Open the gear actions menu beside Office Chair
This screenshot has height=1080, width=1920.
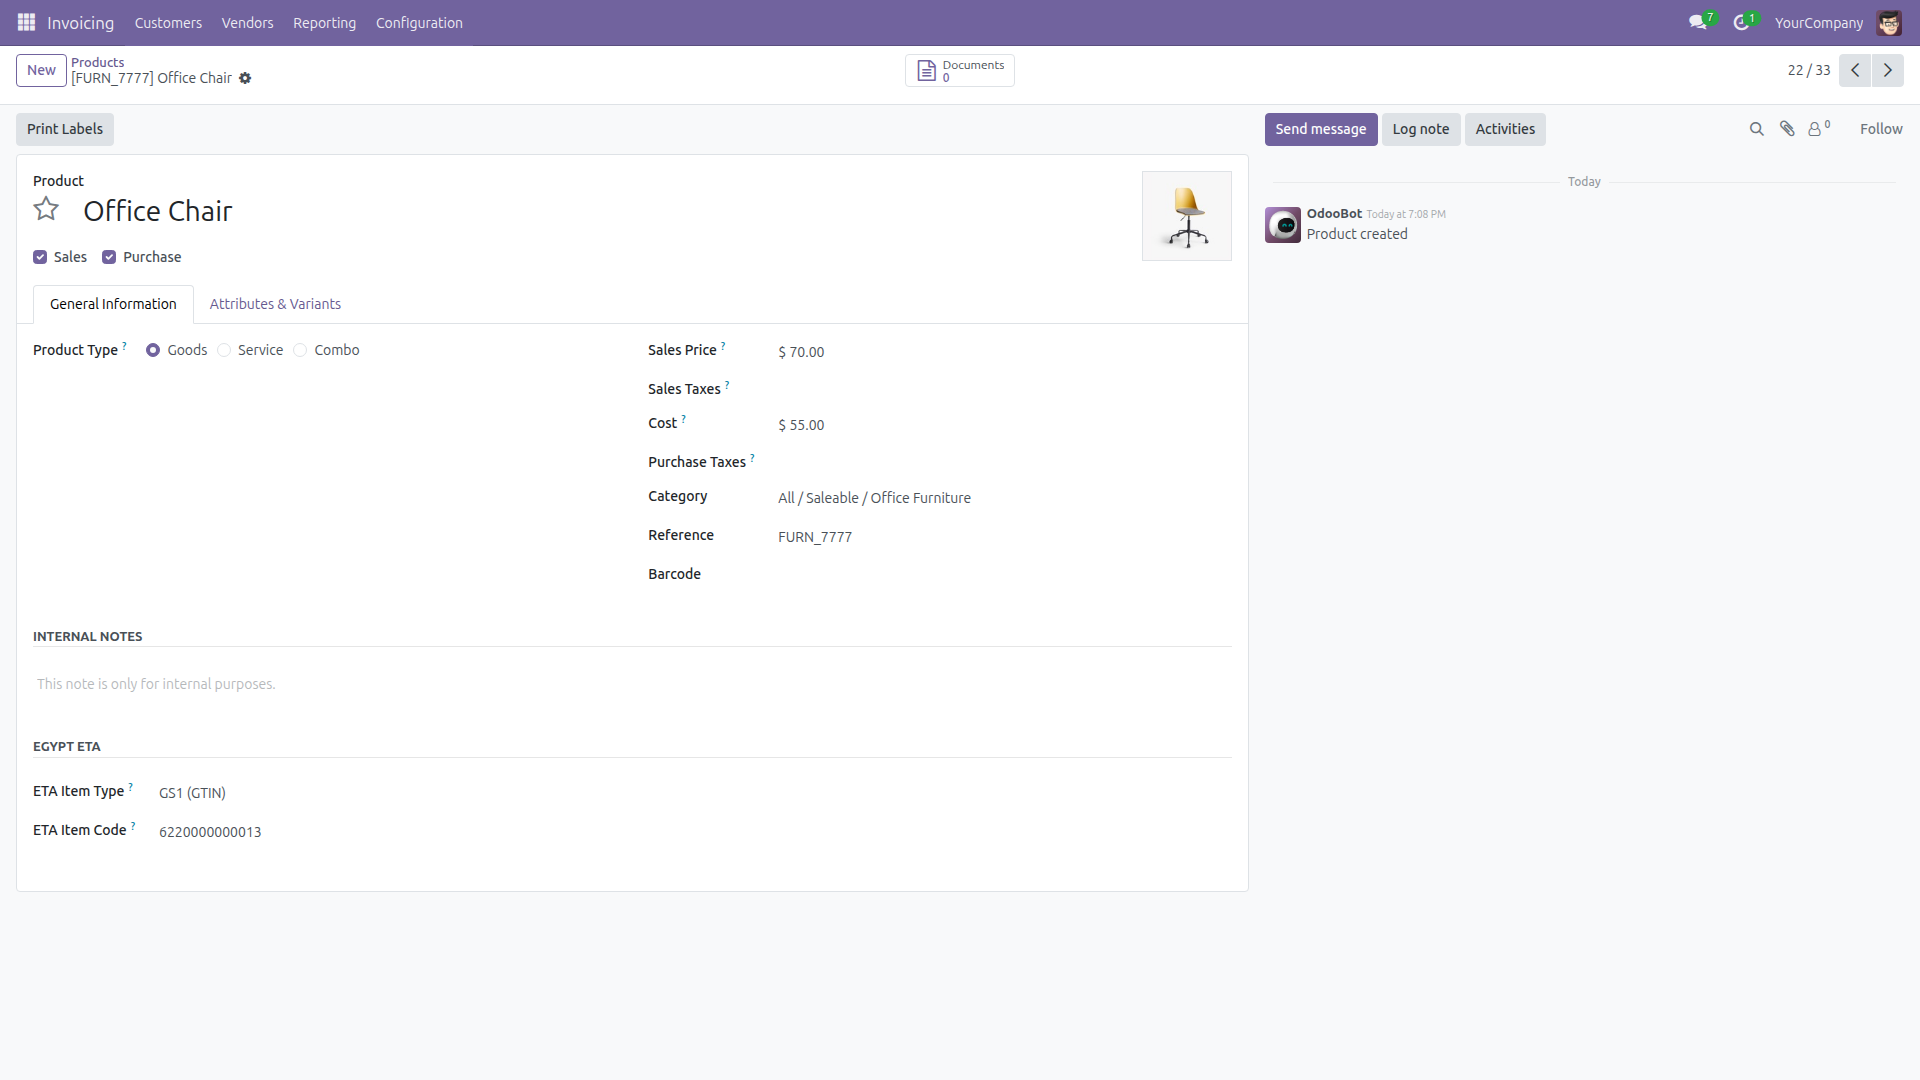245,78
